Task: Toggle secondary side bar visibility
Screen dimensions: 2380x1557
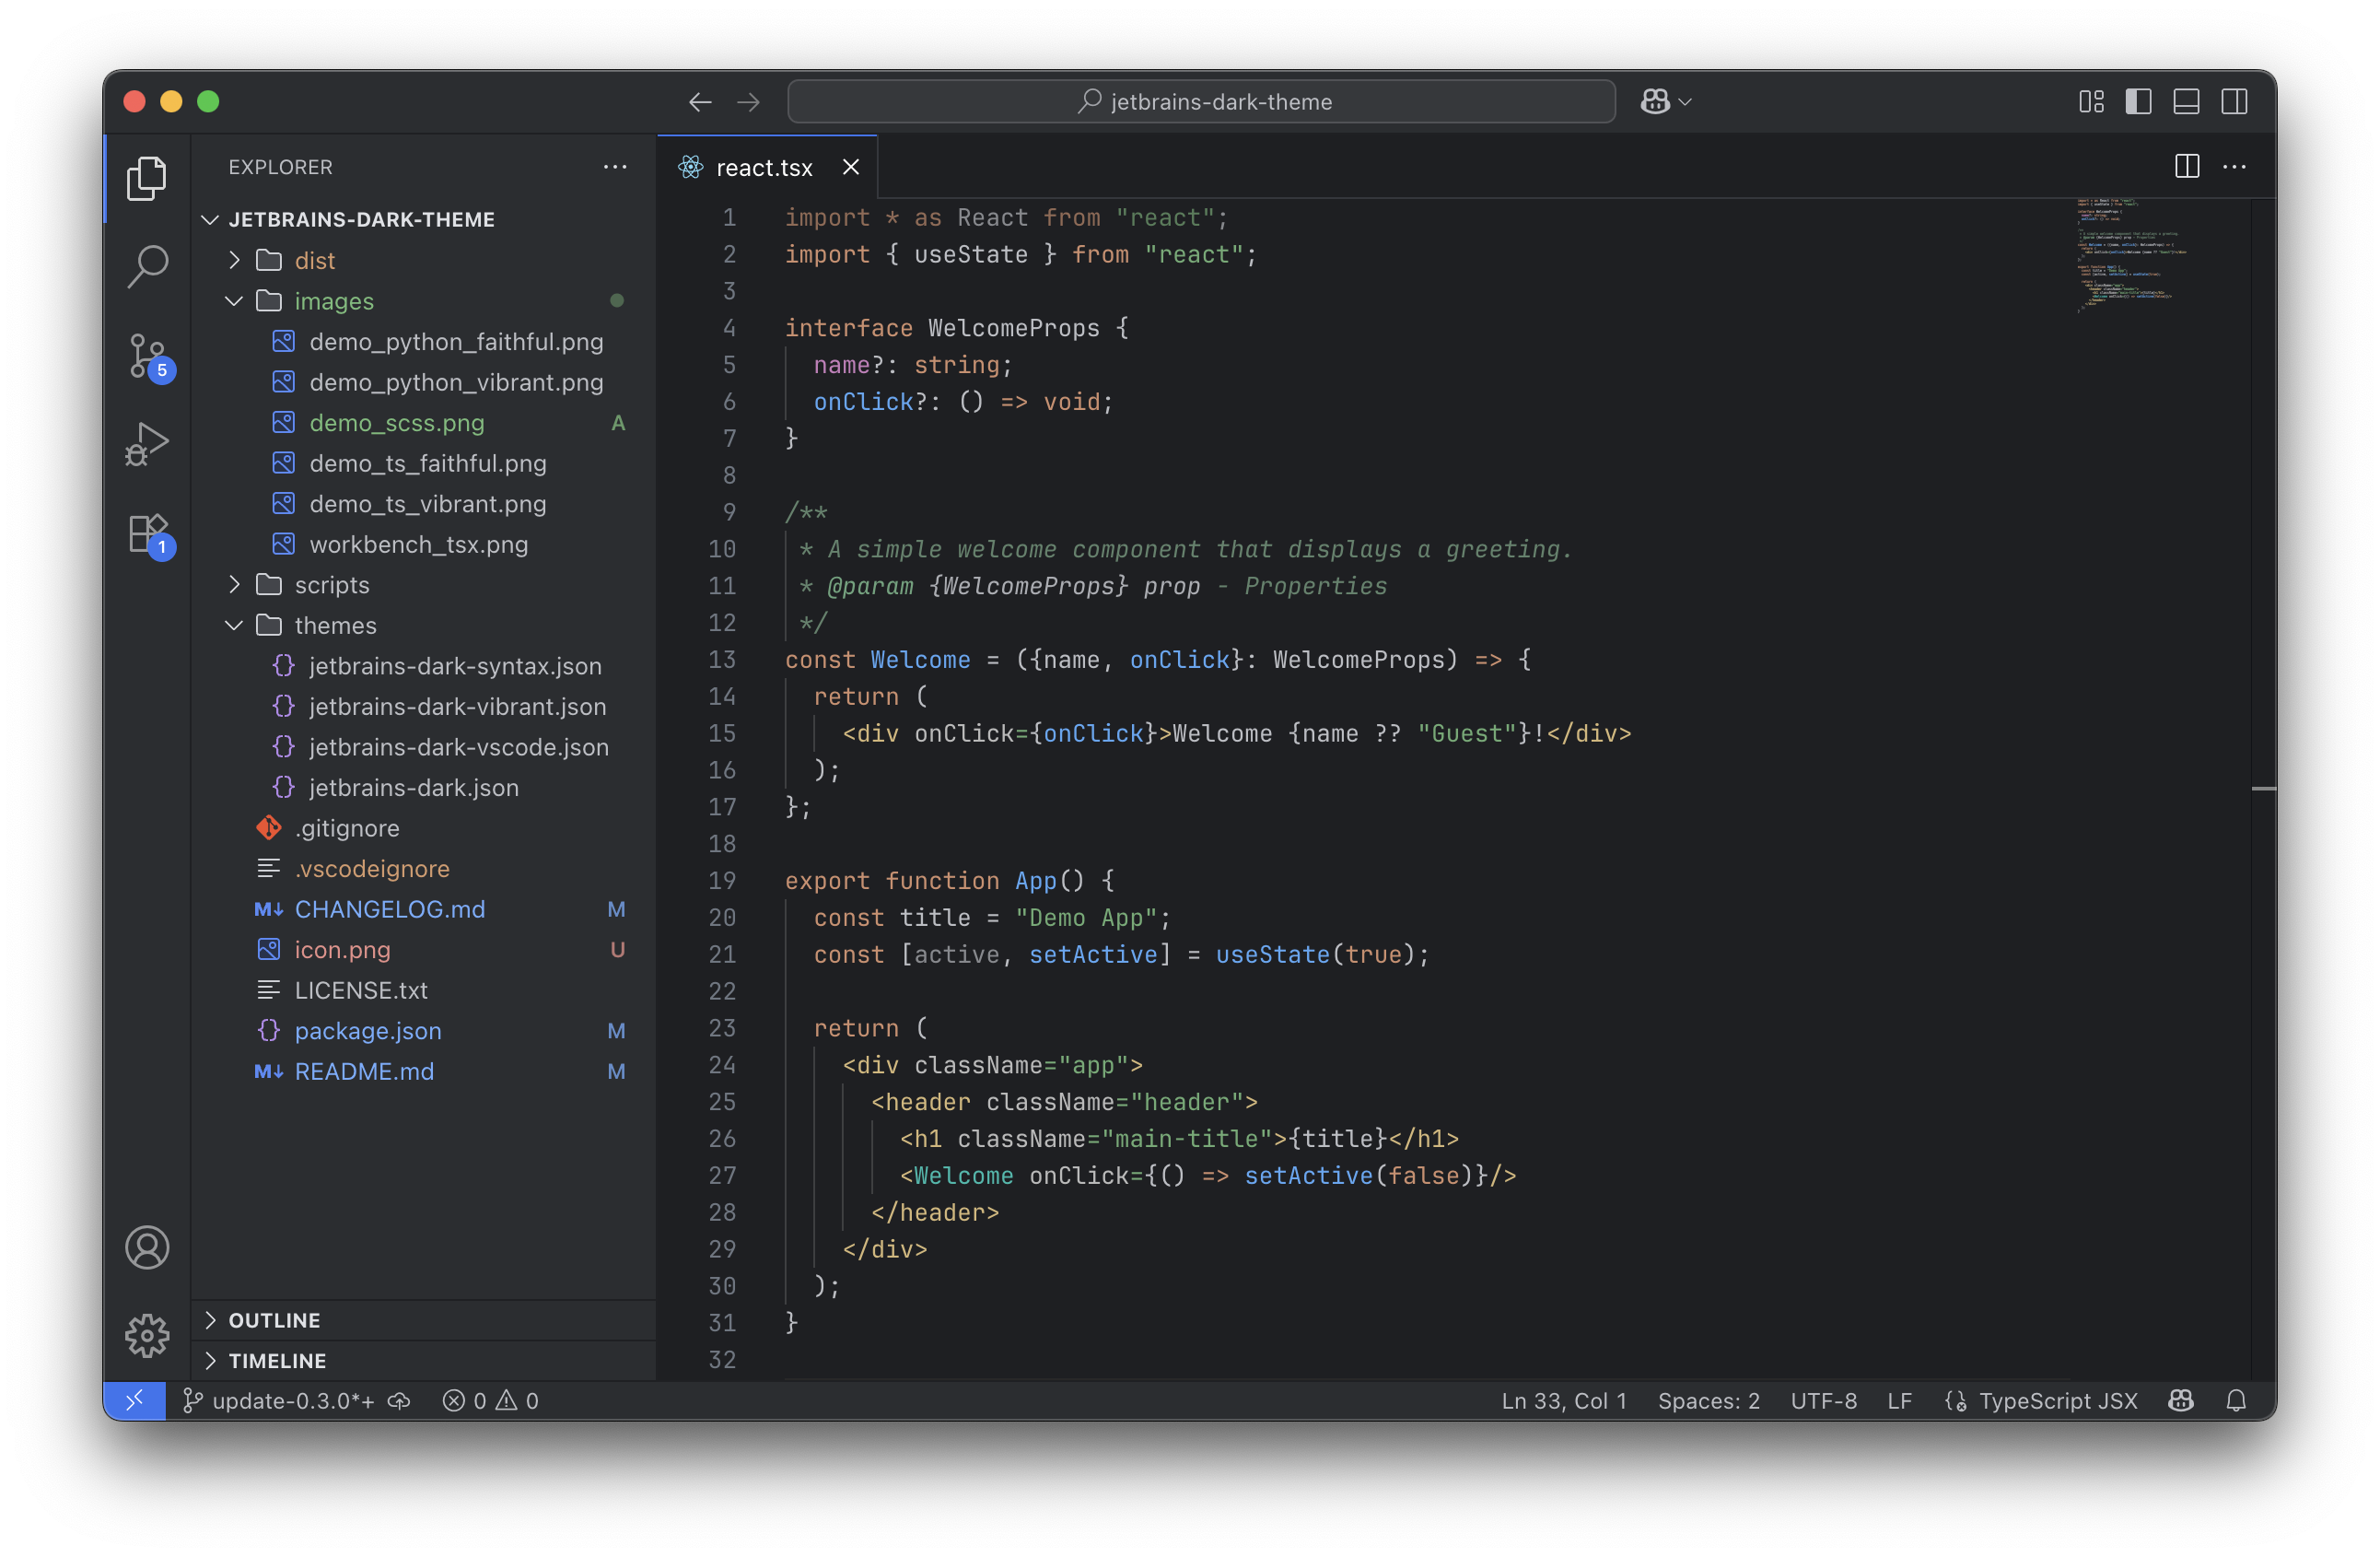Action: click(x=2234, y=102)
